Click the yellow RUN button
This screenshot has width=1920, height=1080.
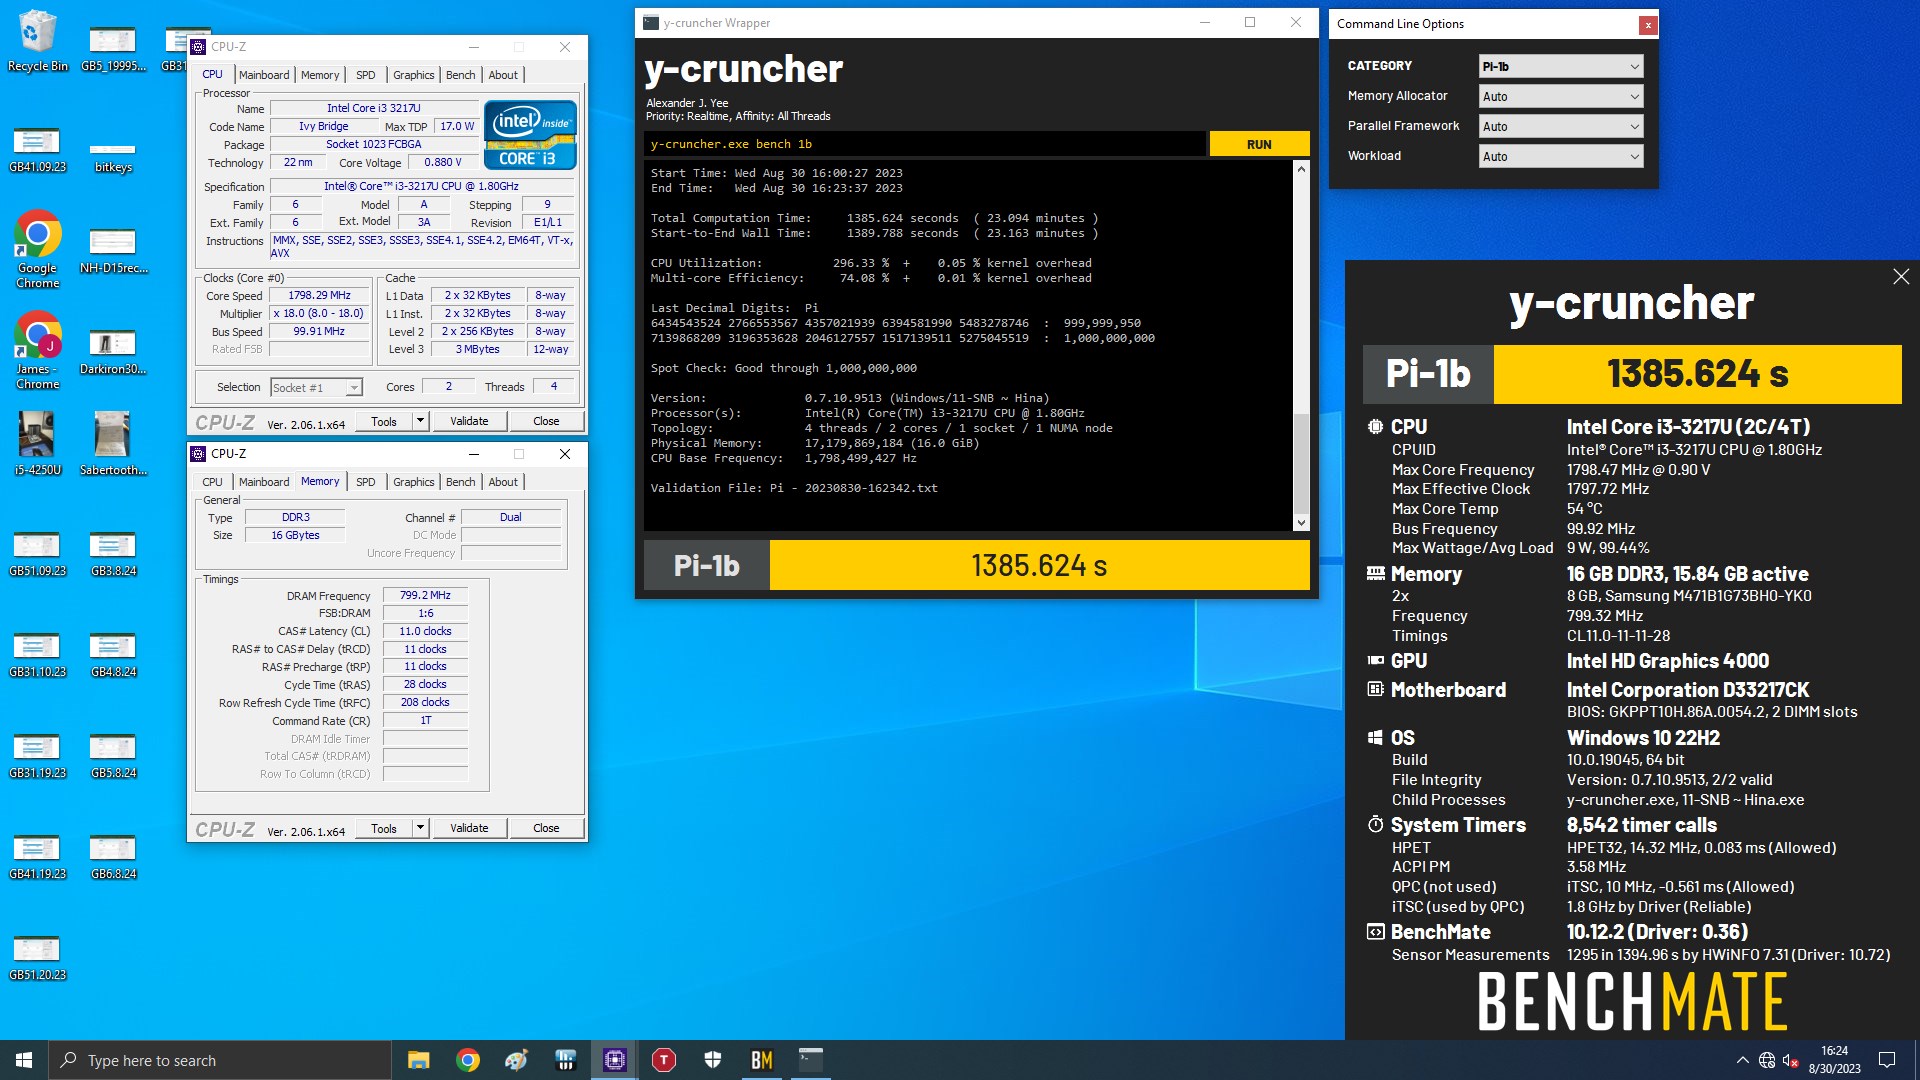point(1259,144)
